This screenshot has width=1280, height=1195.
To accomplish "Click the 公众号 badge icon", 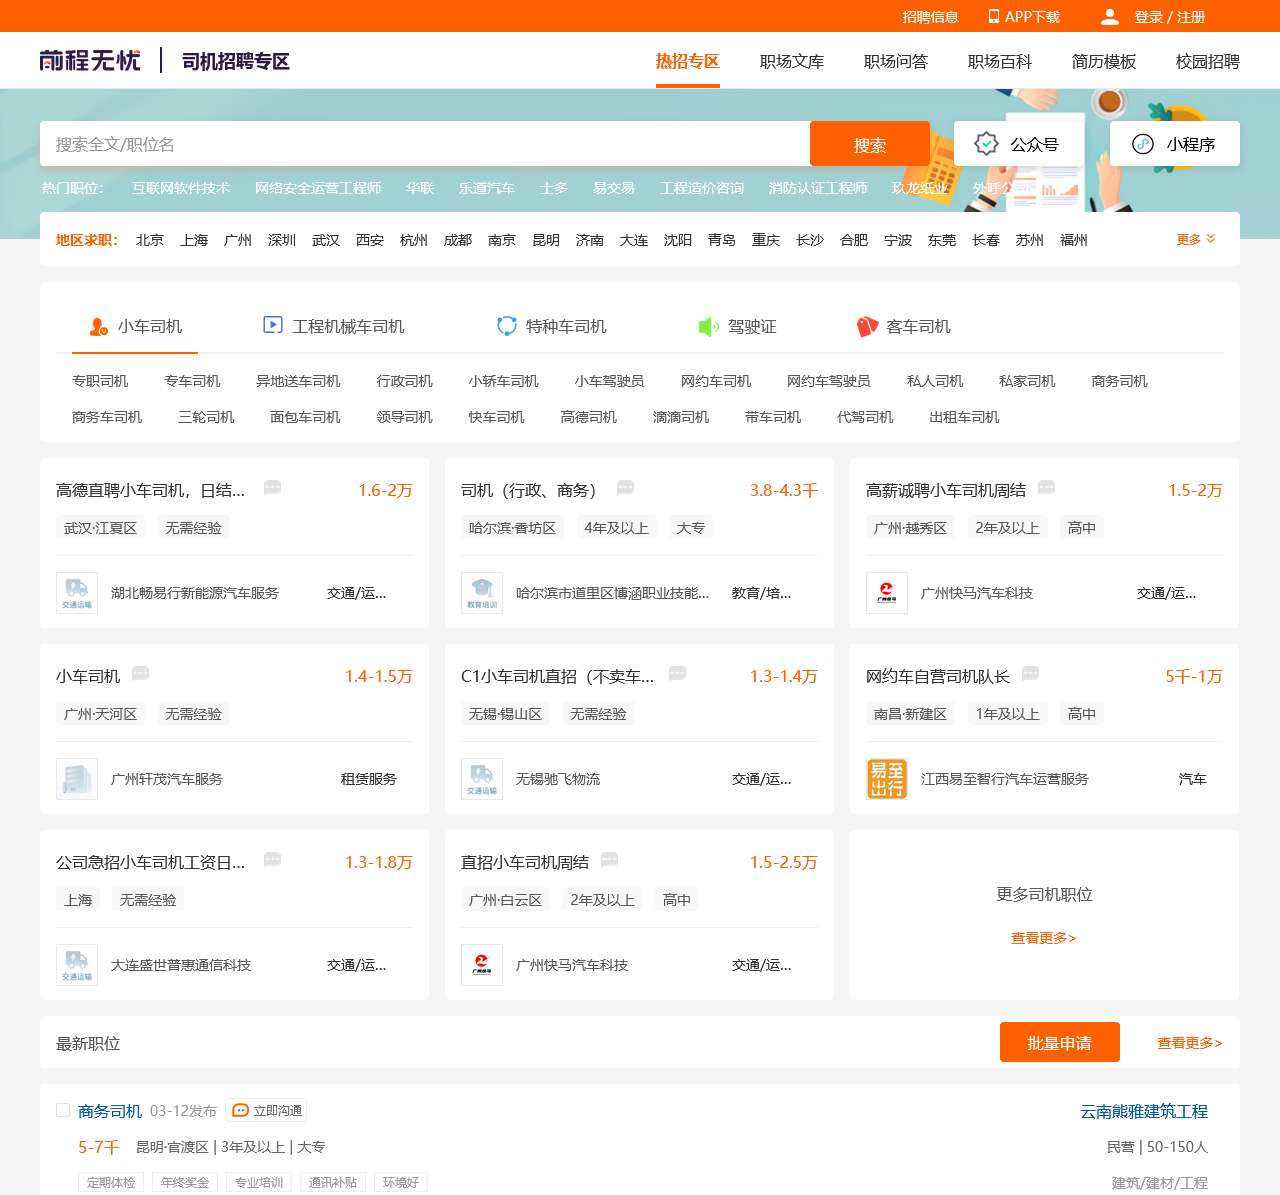I will 986,144.
